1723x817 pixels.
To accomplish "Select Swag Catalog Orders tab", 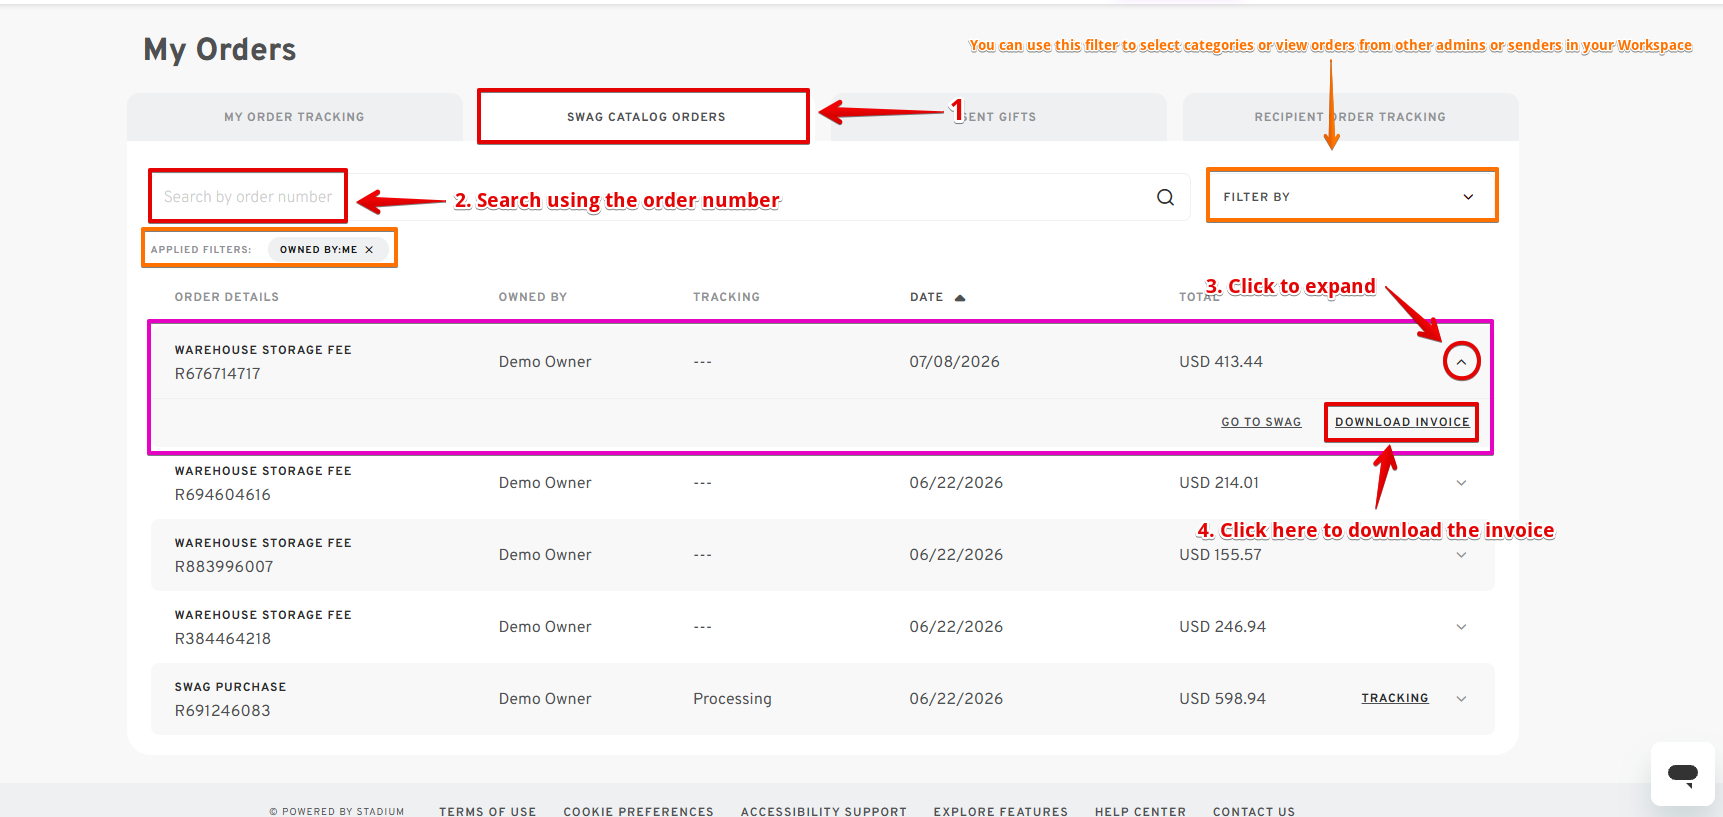I will pos(646,117).
